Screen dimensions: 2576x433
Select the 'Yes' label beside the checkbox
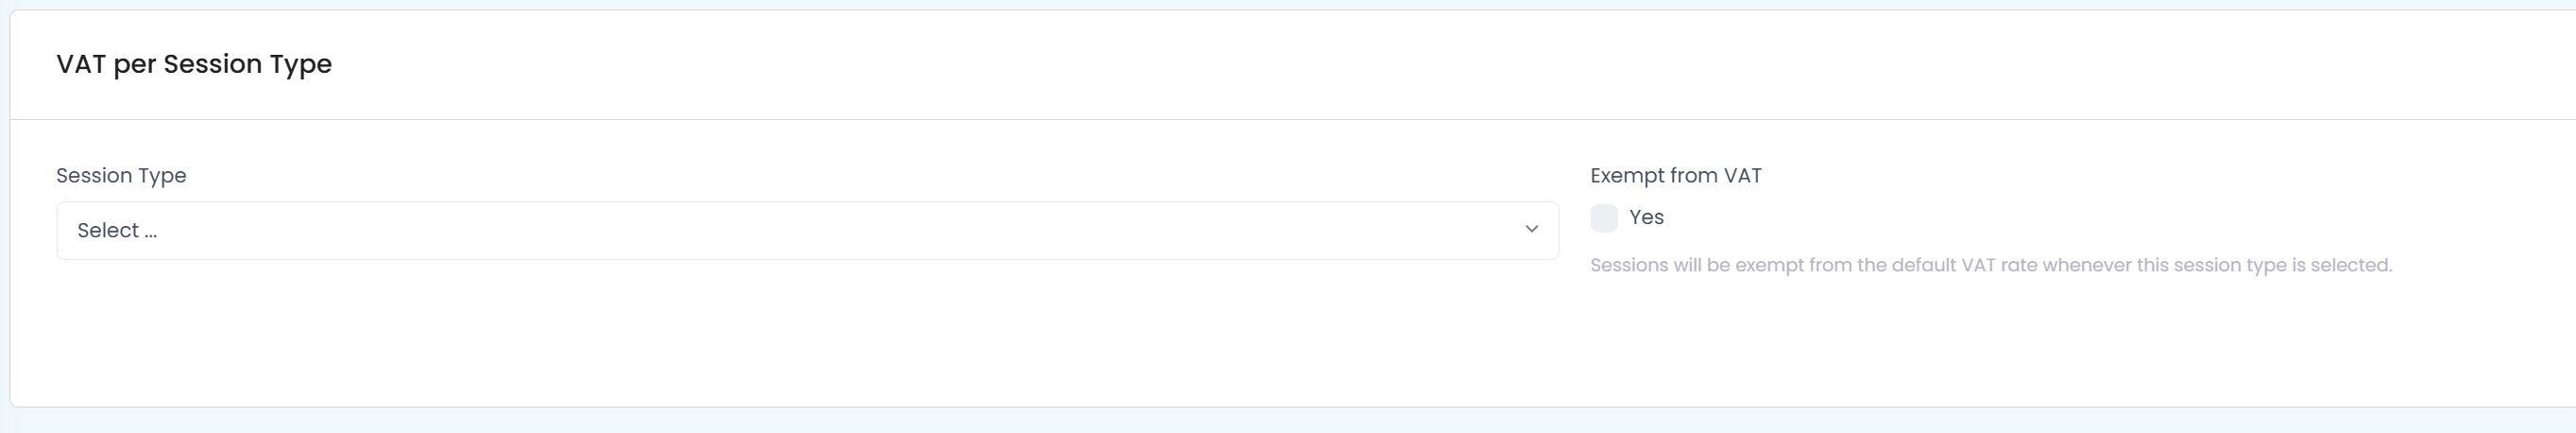(x=1646, y=217)
